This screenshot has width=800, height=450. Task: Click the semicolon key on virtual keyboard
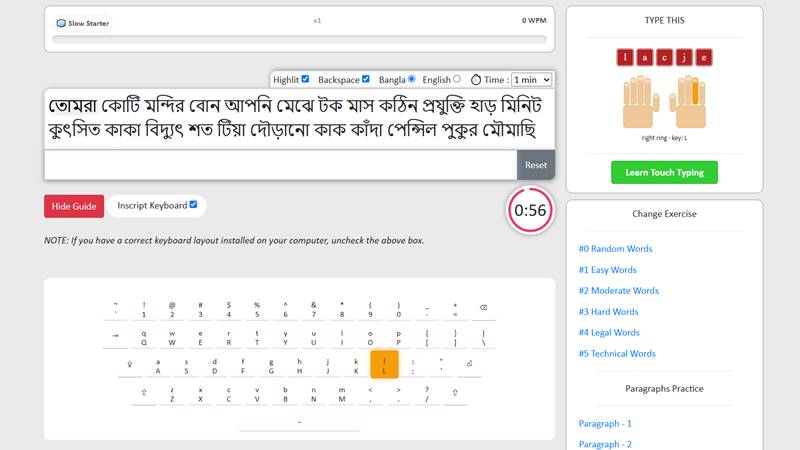413,366
